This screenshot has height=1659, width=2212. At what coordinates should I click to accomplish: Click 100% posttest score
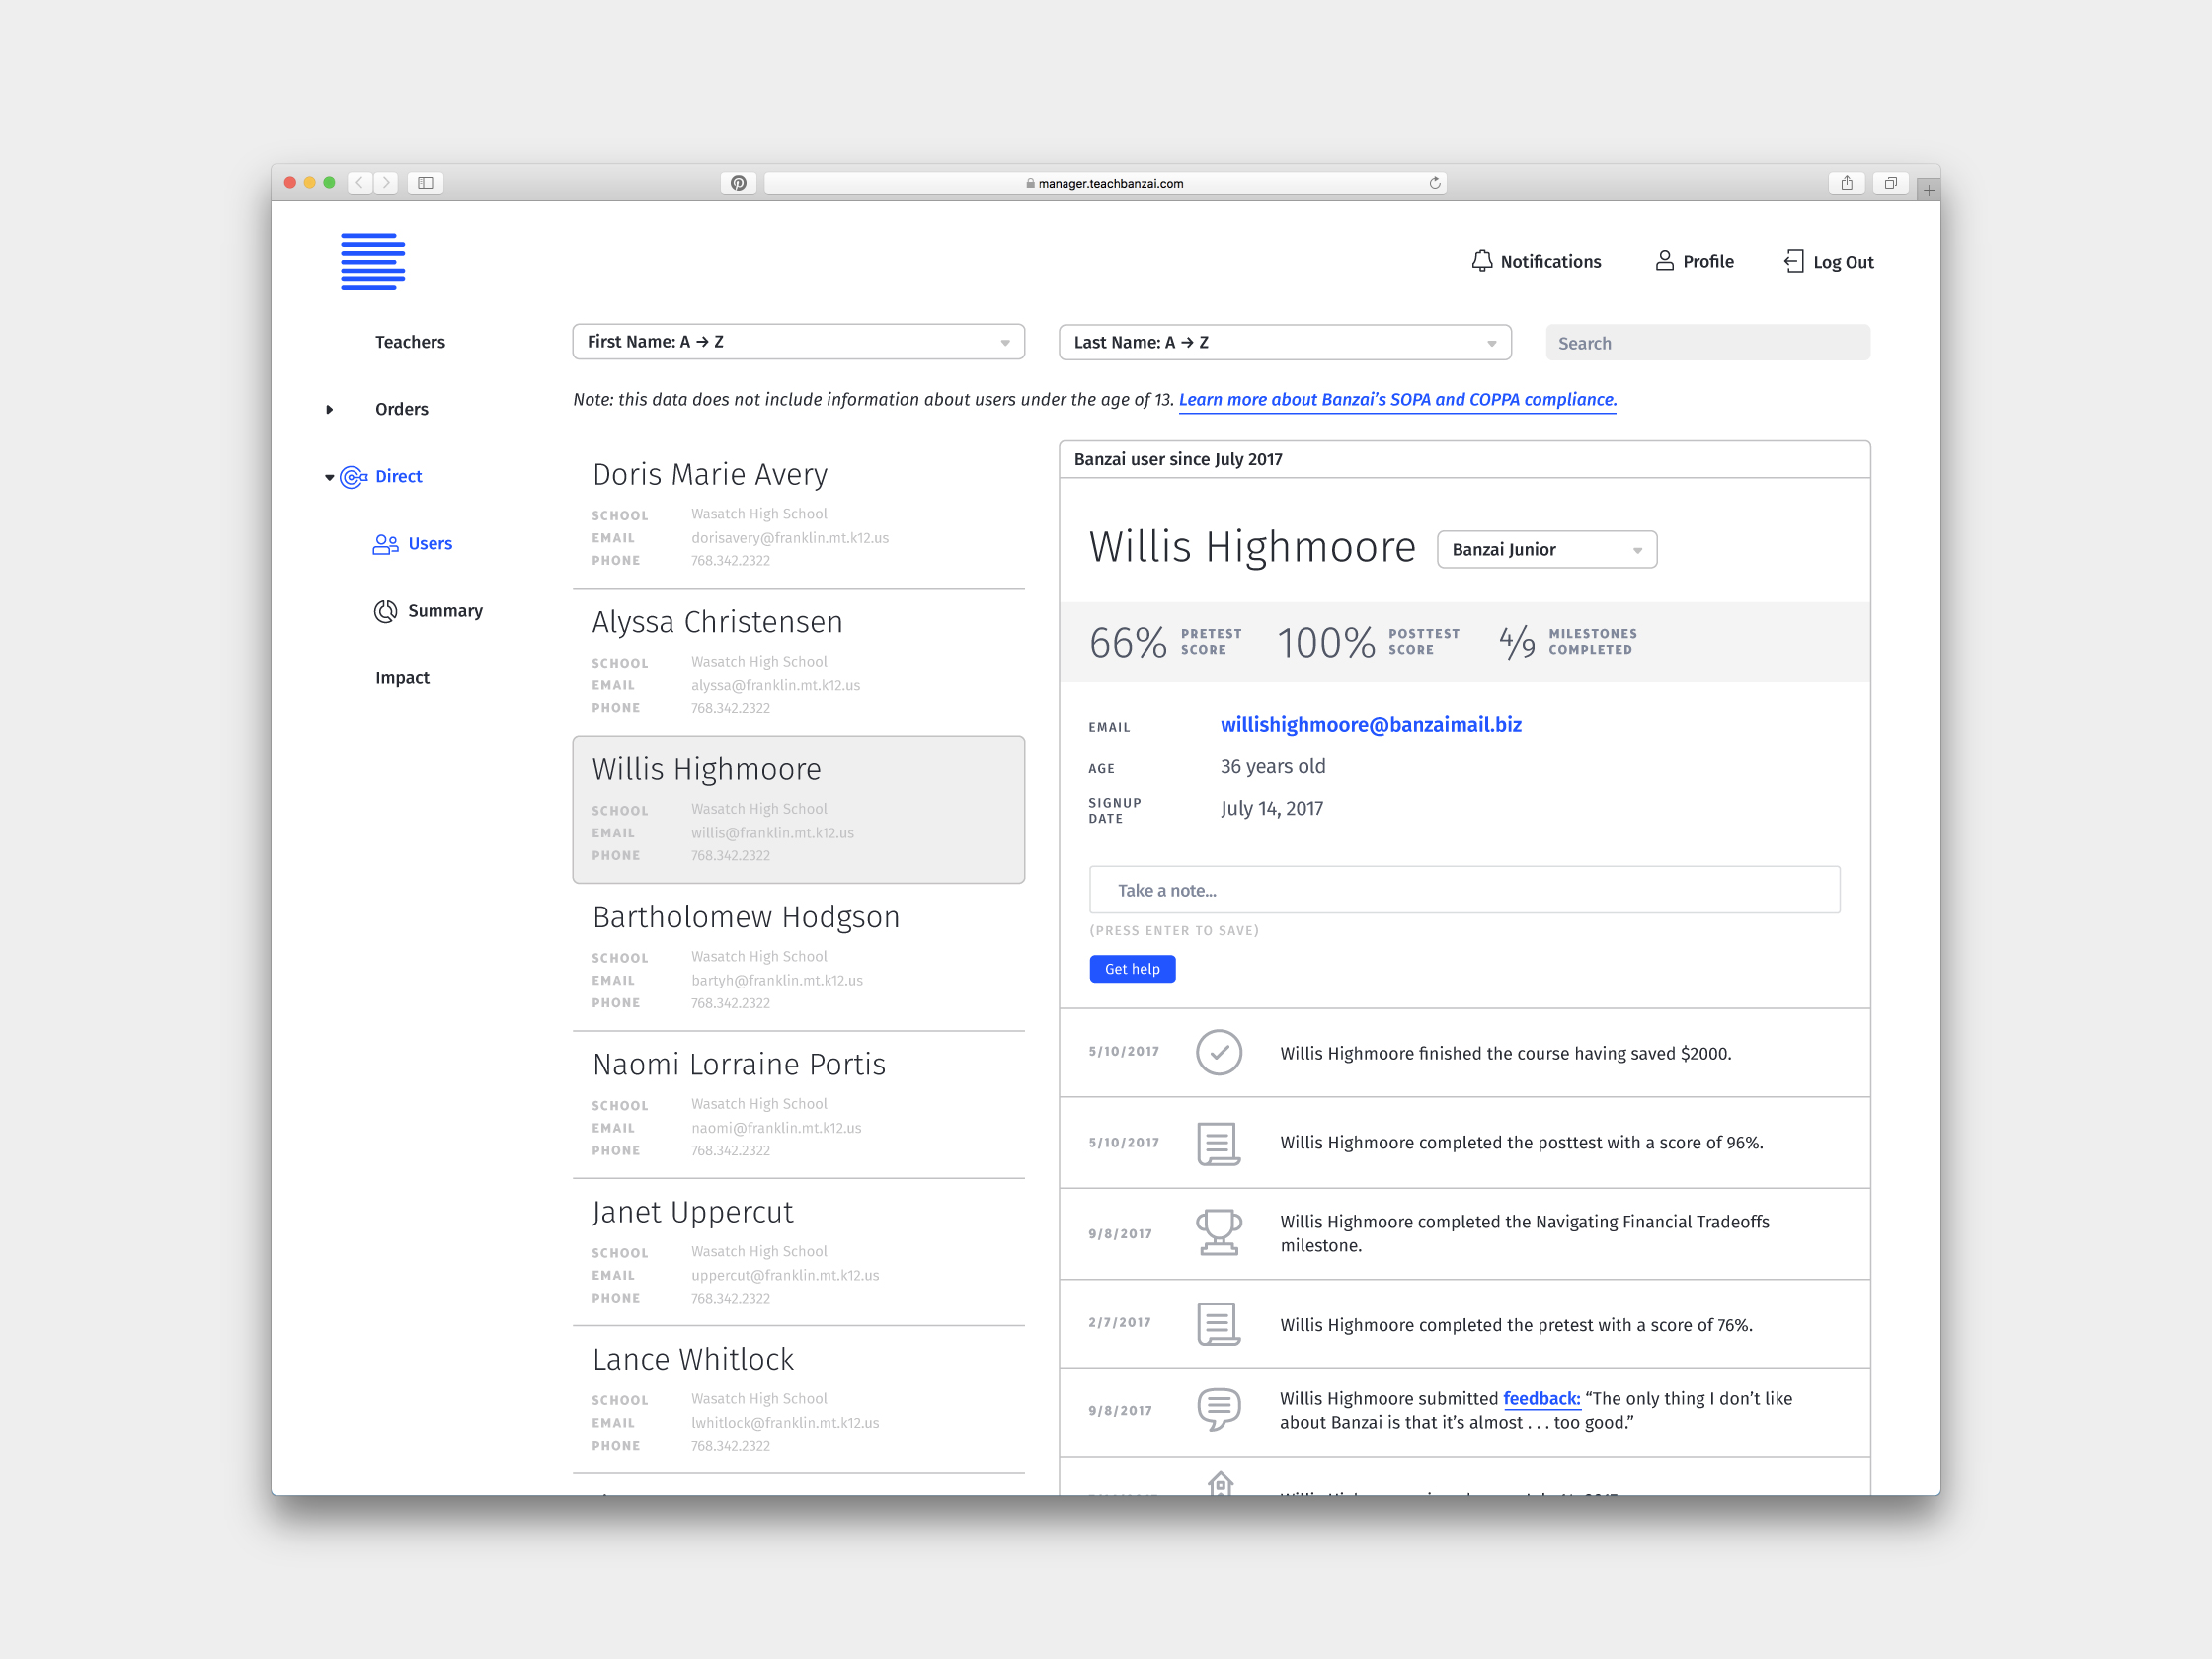[1326, 642]
